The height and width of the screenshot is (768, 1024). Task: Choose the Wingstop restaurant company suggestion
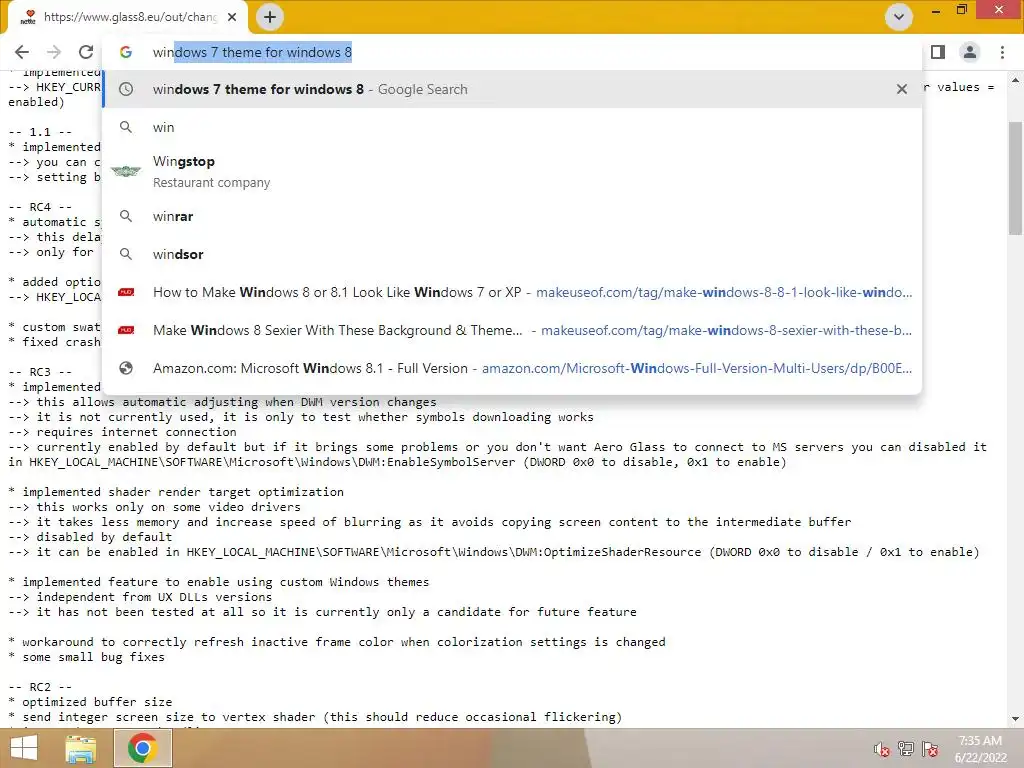point(512,171)
